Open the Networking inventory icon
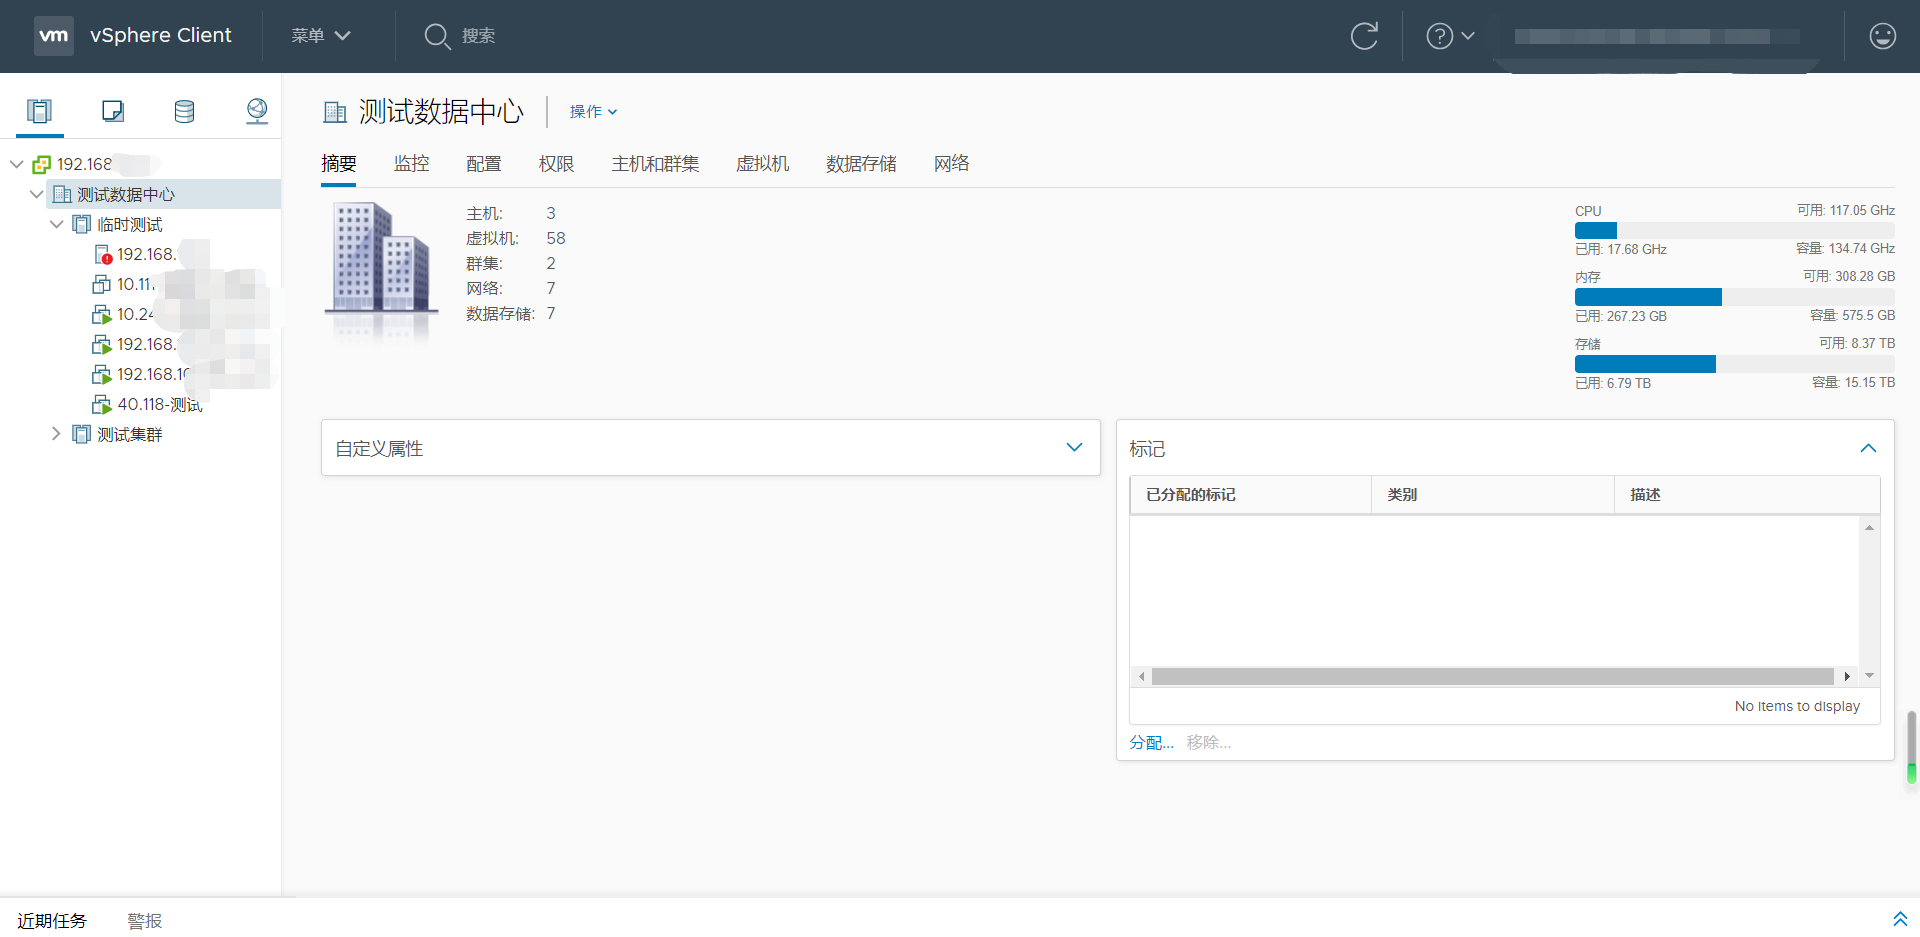The width and height of the screenshot is (1920, 937). tap(257, 111)
